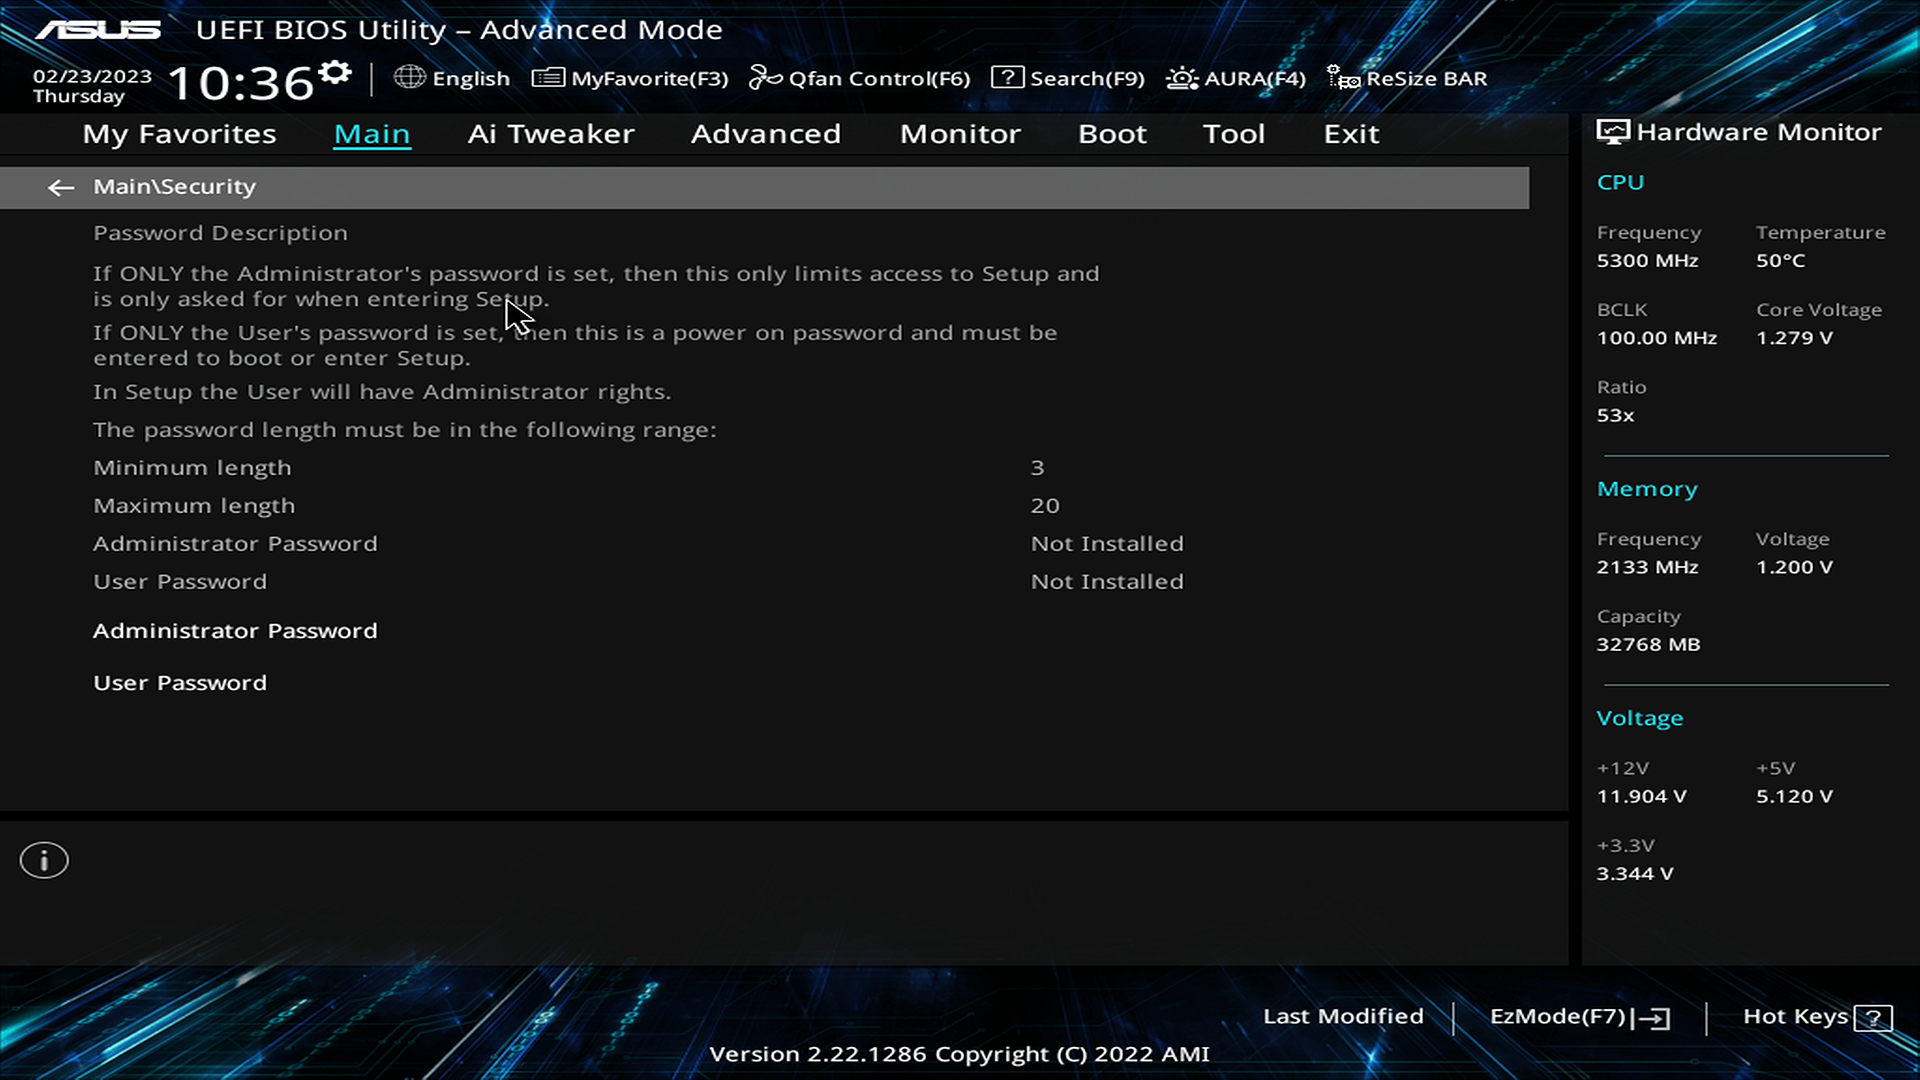Click CPU frequency value 5300 MHz
This screenshot has height=1080, width=1920.
point(1647,261)
